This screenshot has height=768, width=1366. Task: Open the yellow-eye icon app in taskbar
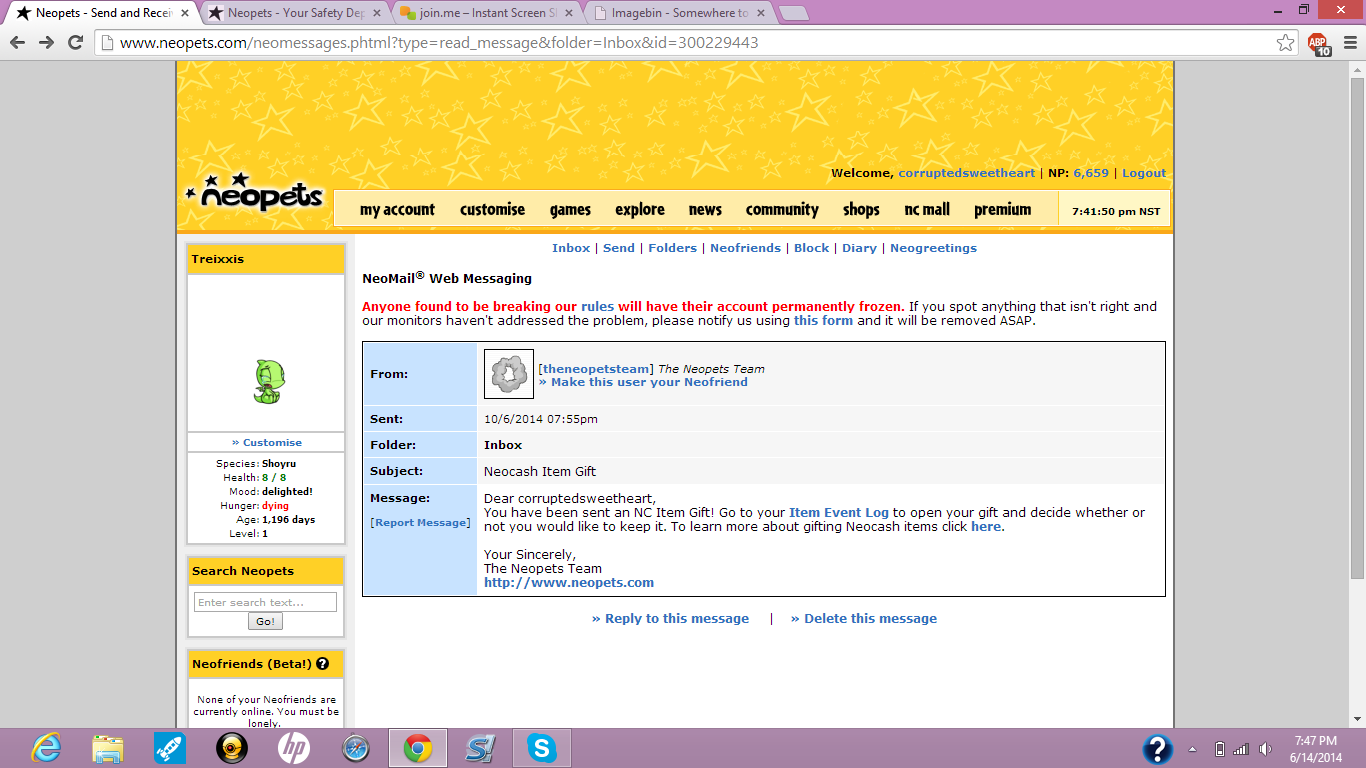tap(231, 748)
